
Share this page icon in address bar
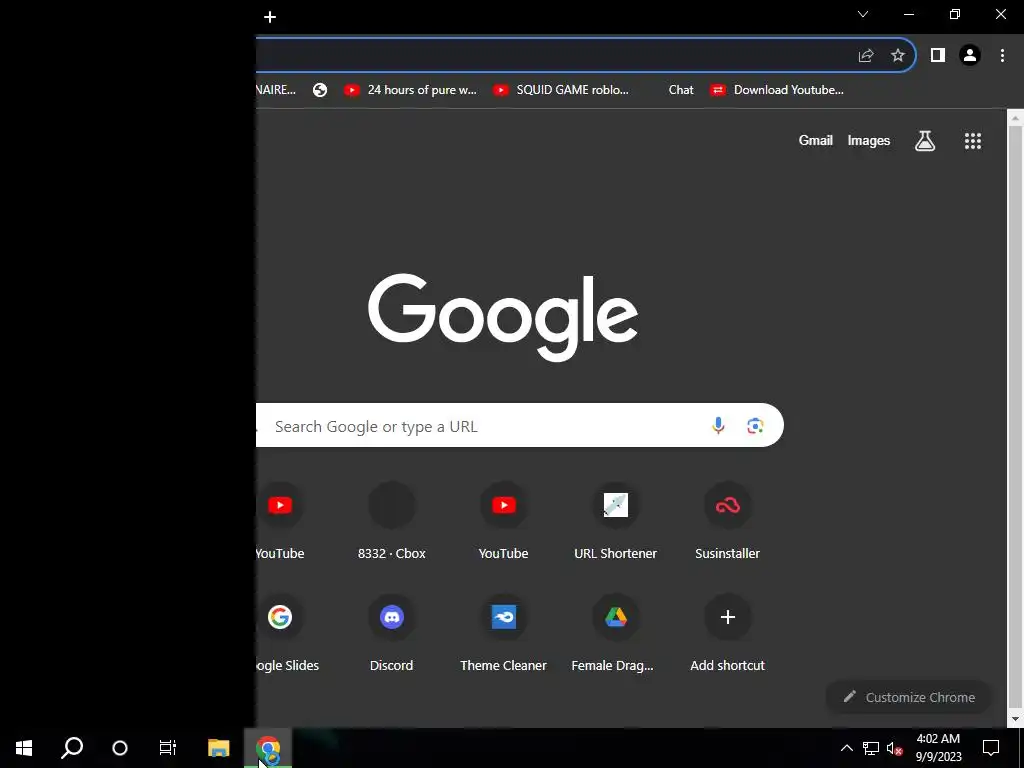click(866, 56)
